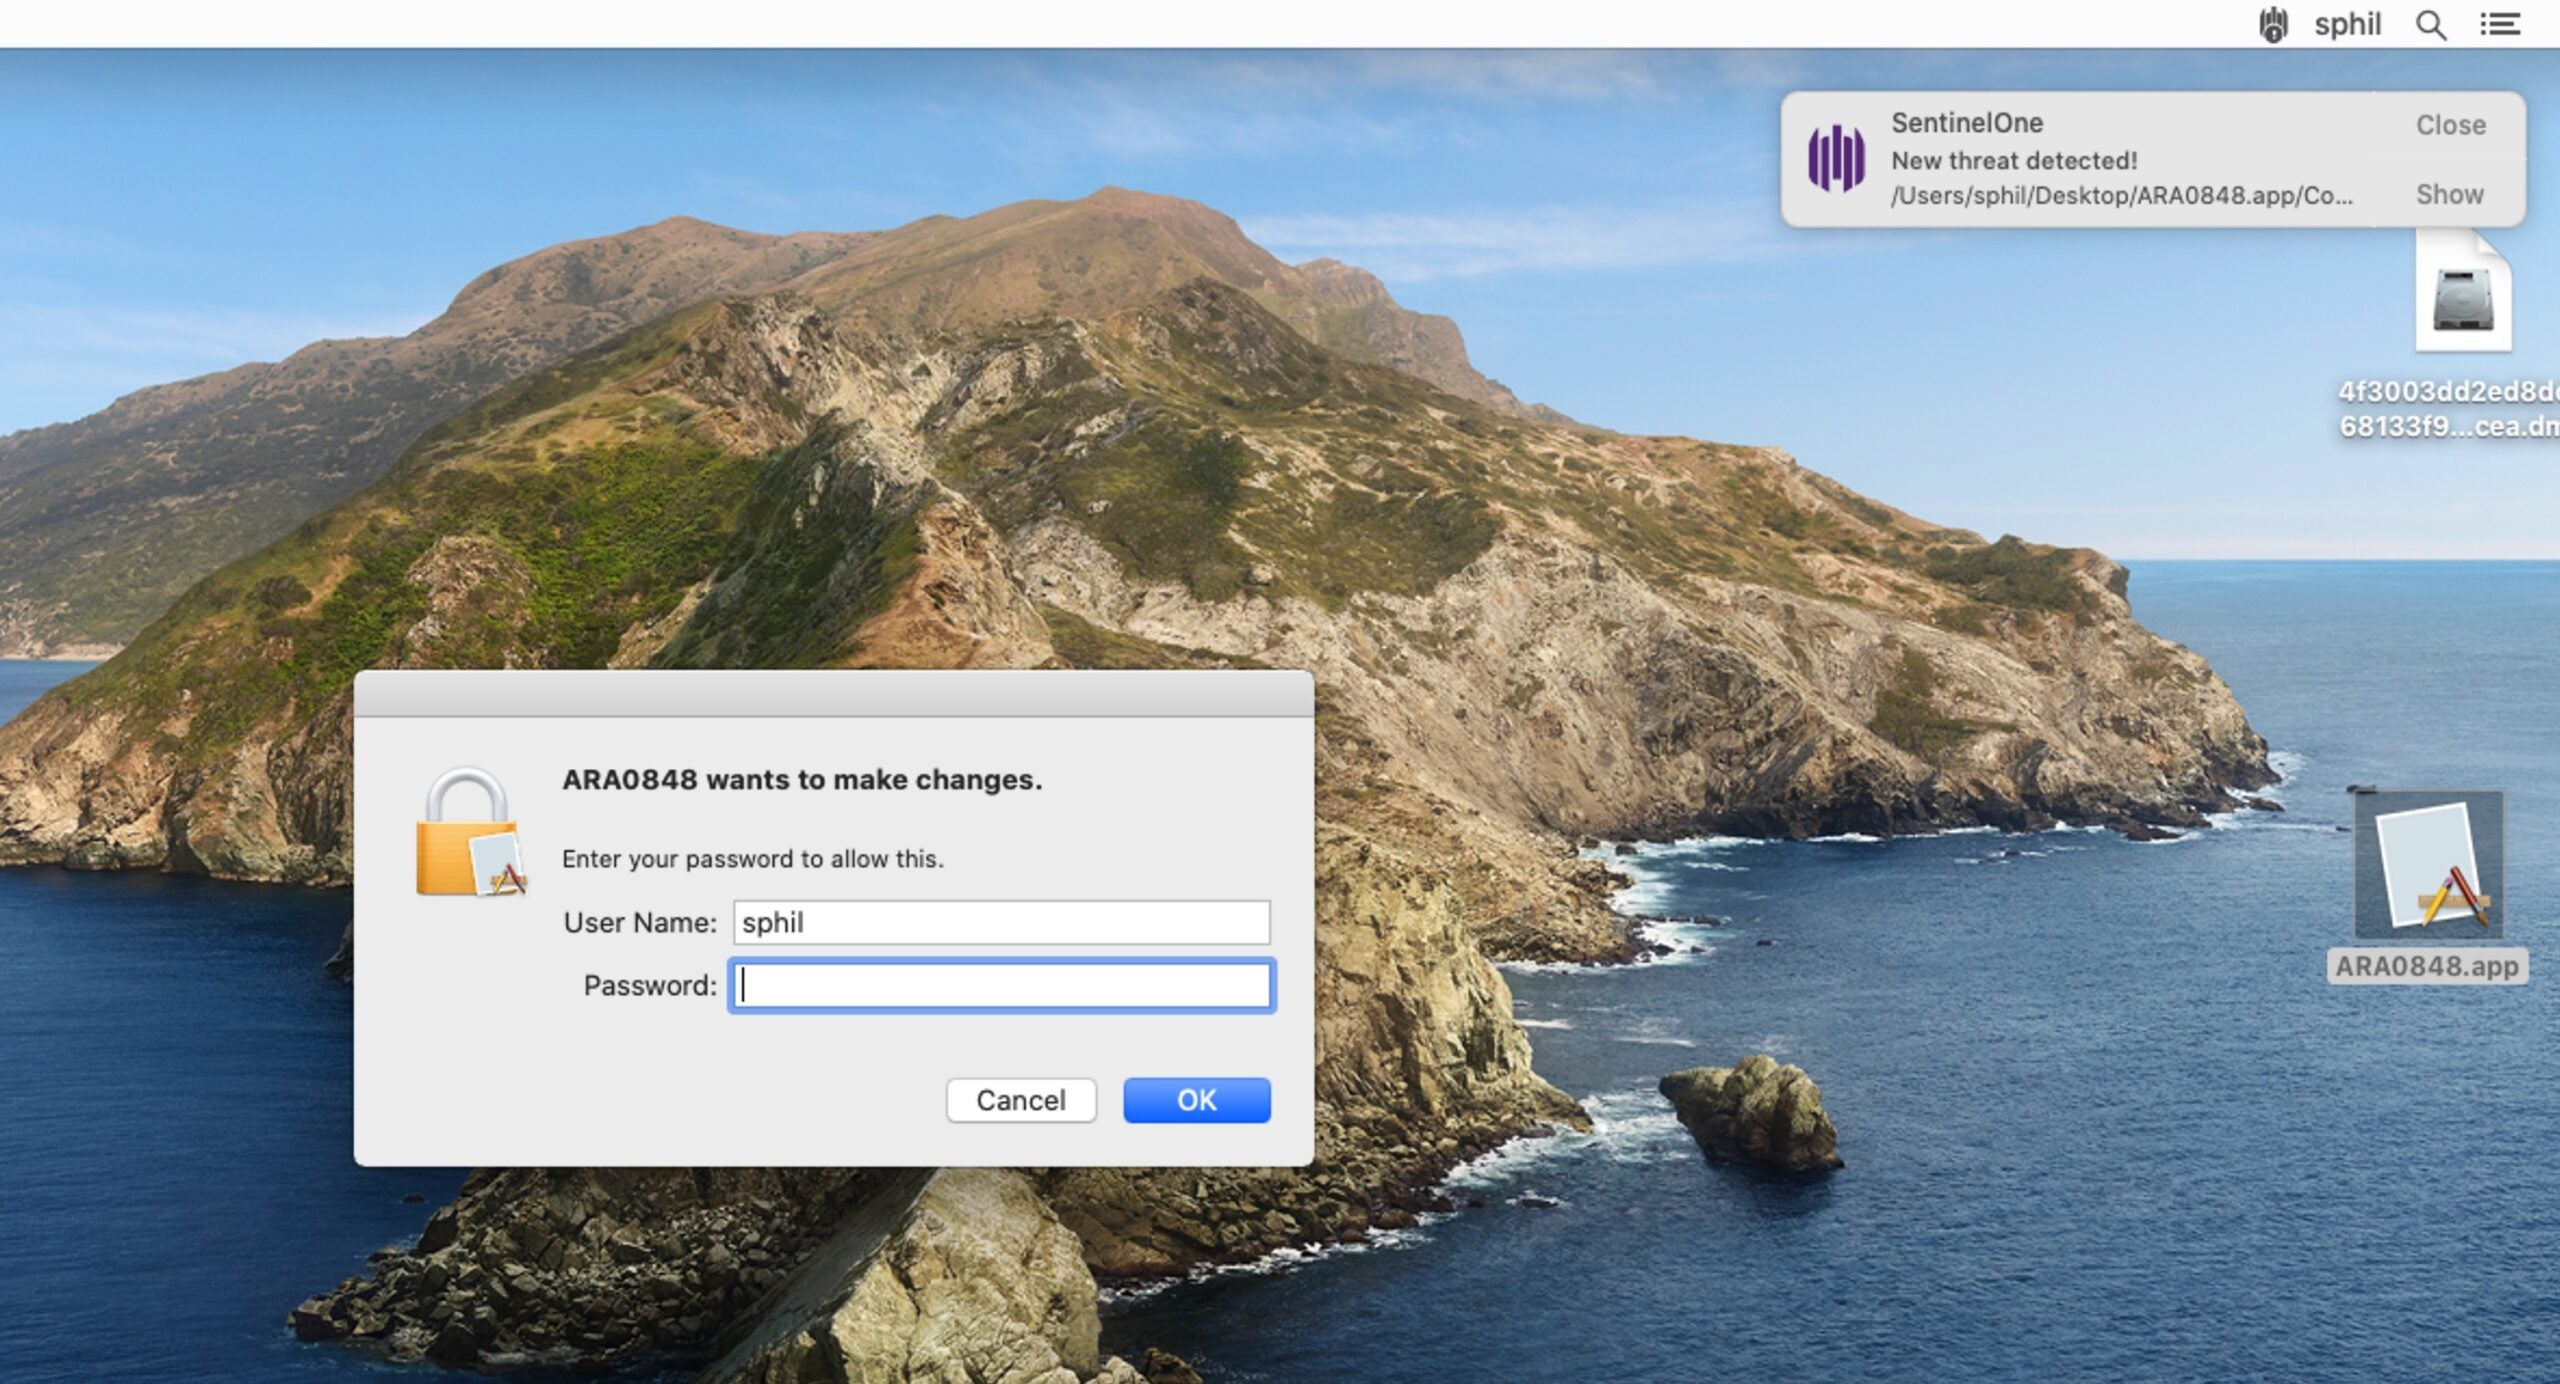
Task: Cancel the password prompt
Action: tap(1020, 1100)
